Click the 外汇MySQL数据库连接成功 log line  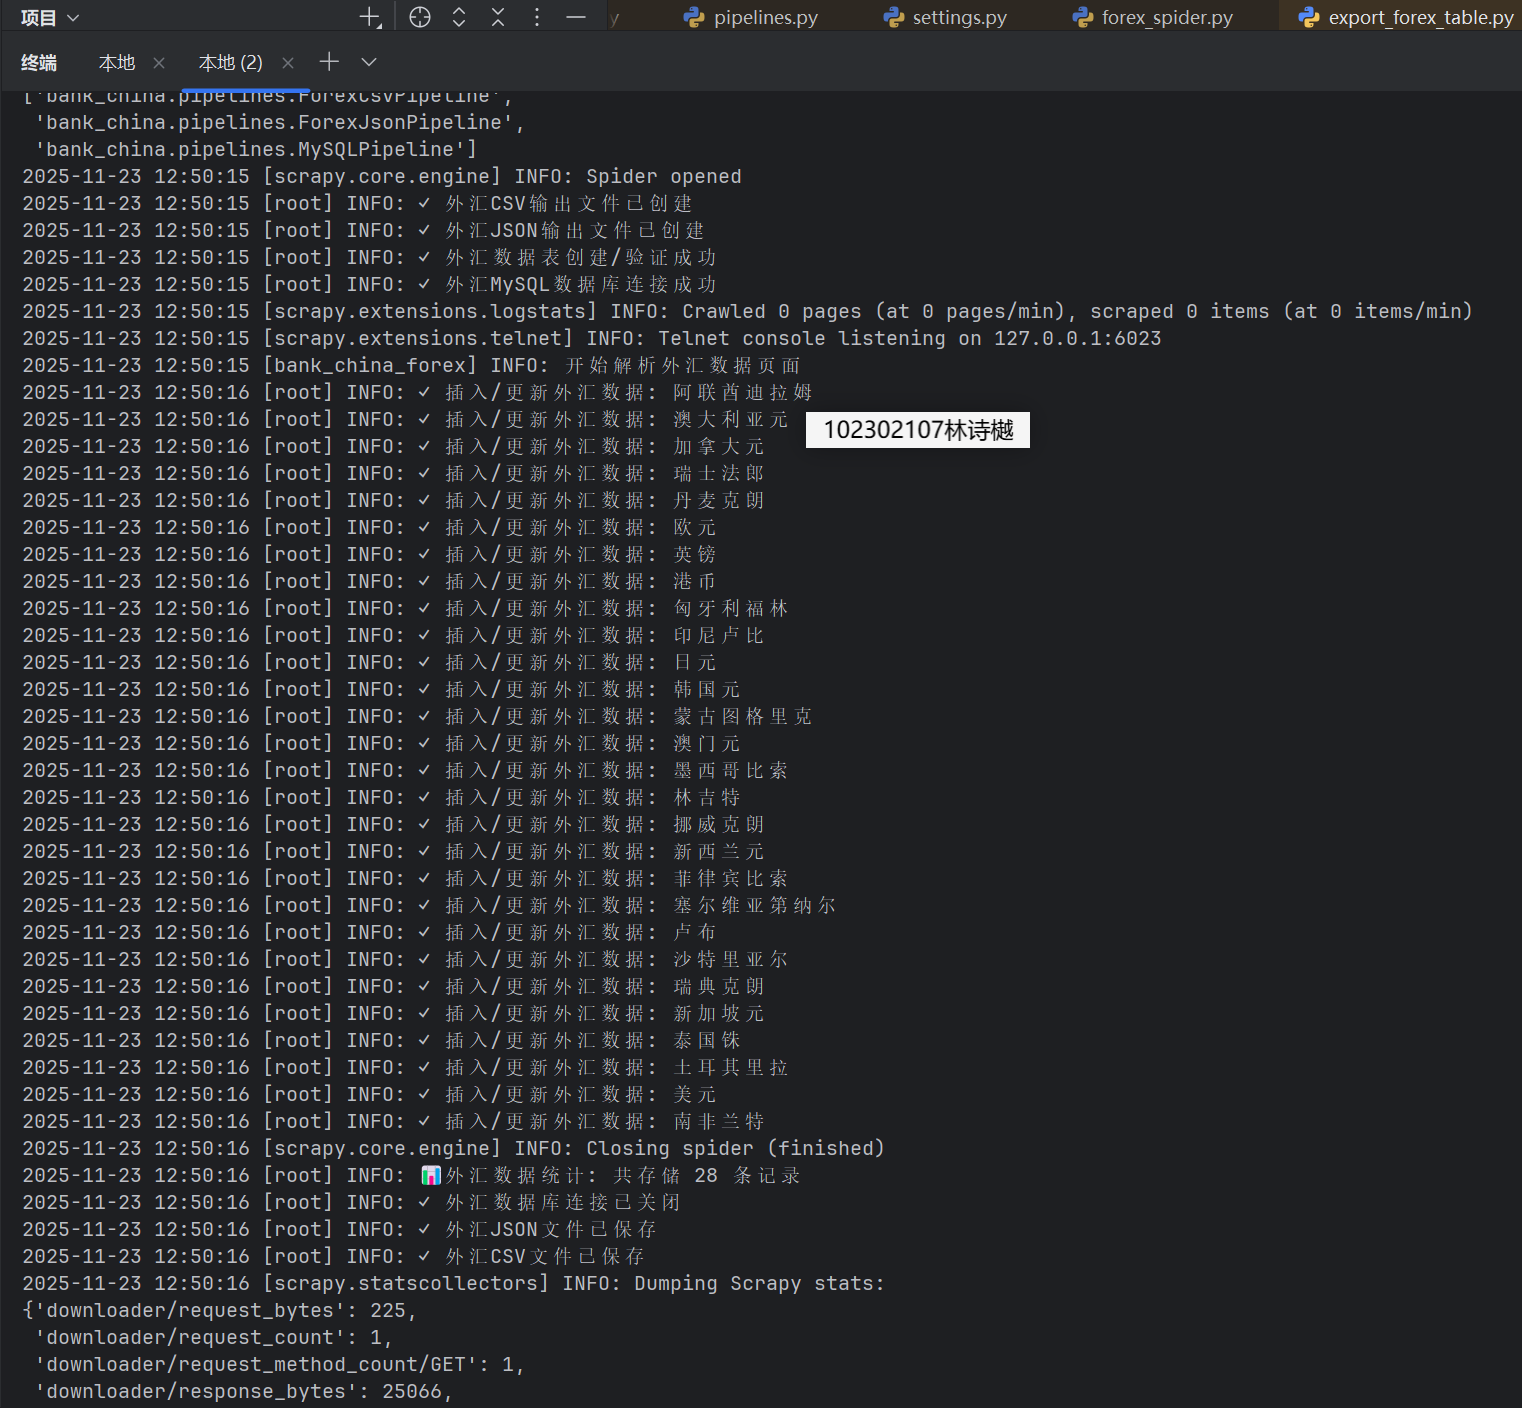pyautogui.click(x=370, y=284)
